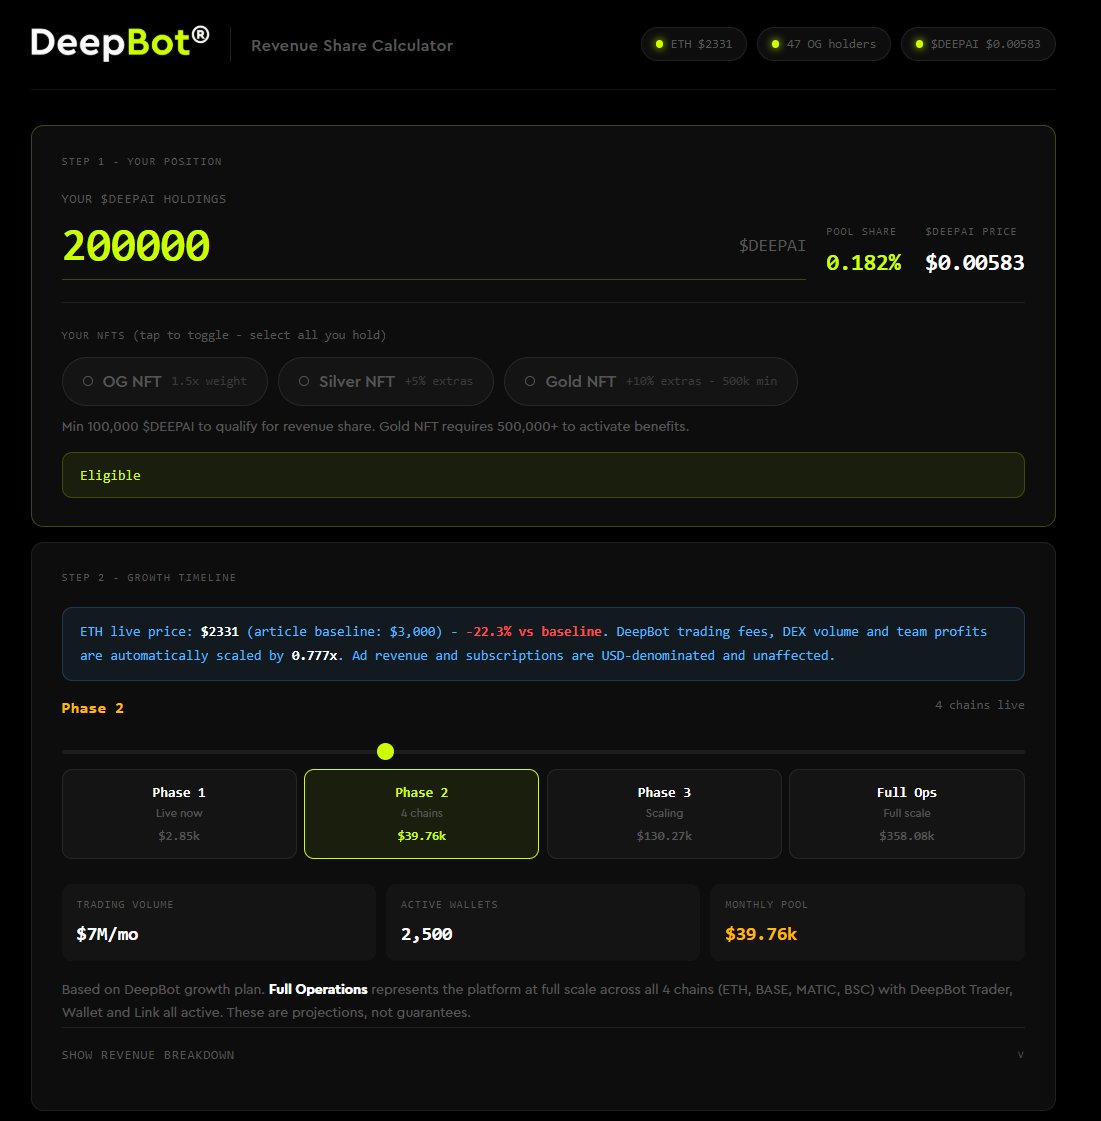Click 'STEP 1 - YOUR POSITION' label
The image size is (1101, 1121).
click(x=142, y=162)
